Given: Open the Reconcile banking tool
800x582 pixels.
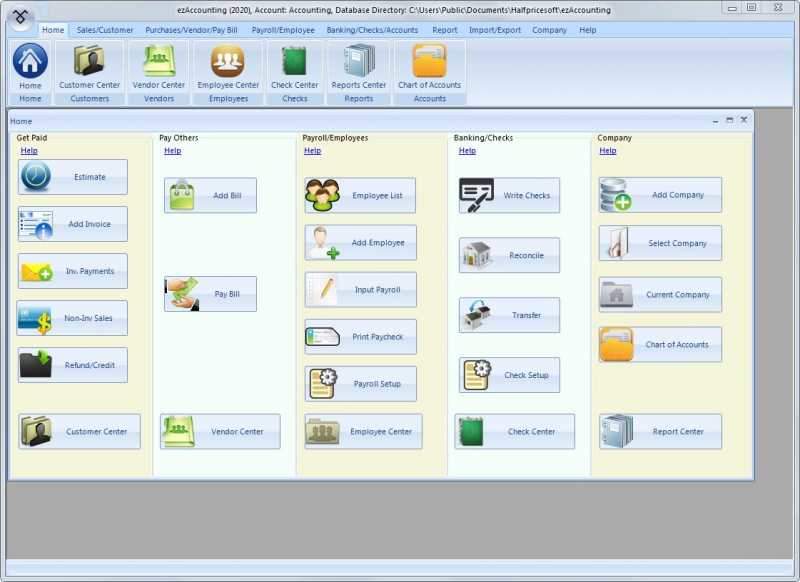Looking at the screenshot, I should click(510, 255).
